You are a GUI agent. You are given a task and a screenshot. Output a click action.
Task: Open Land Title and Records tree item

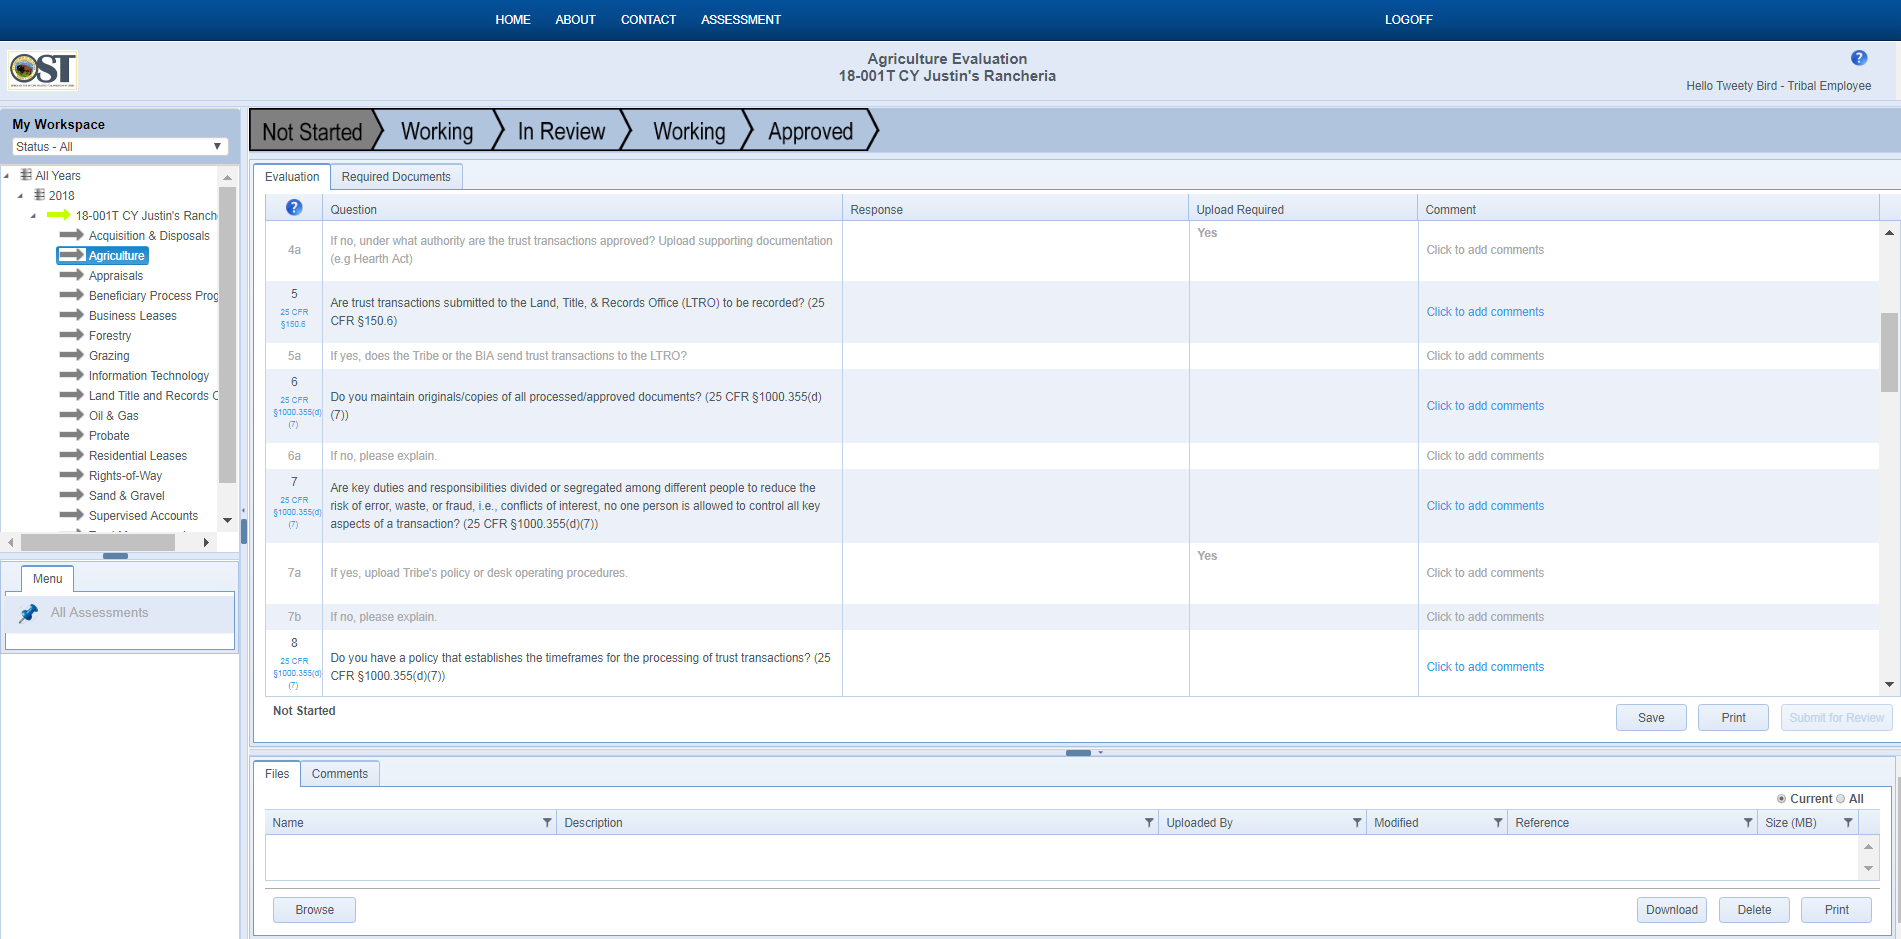(153, 396)
